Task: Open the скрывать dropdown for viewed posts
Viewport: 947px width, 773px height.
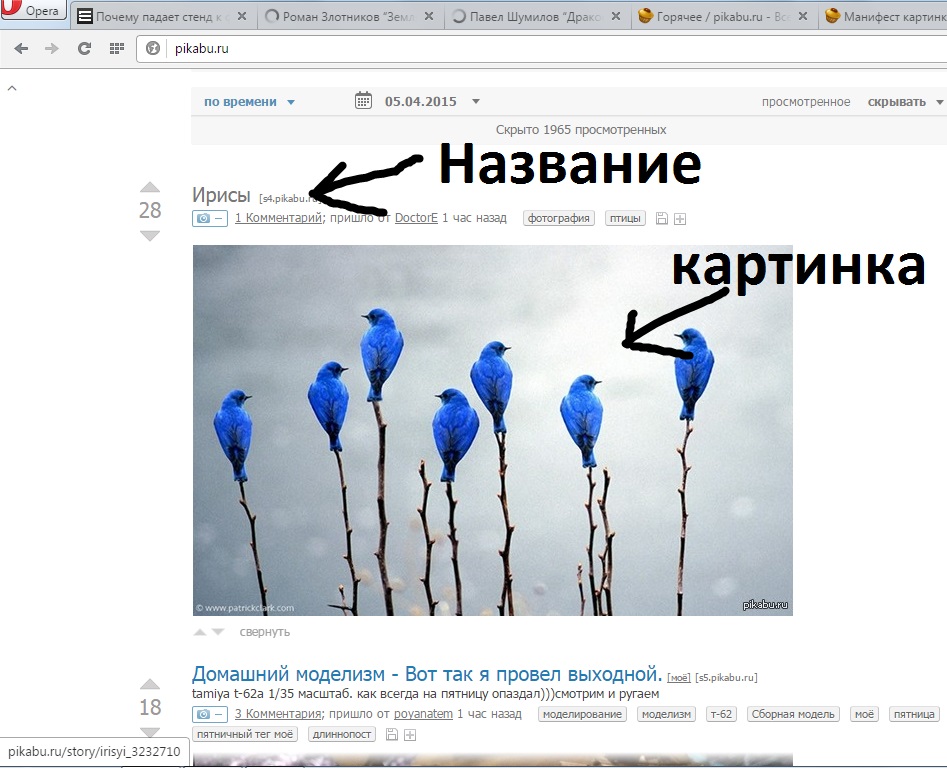Action: click(905, 102)
